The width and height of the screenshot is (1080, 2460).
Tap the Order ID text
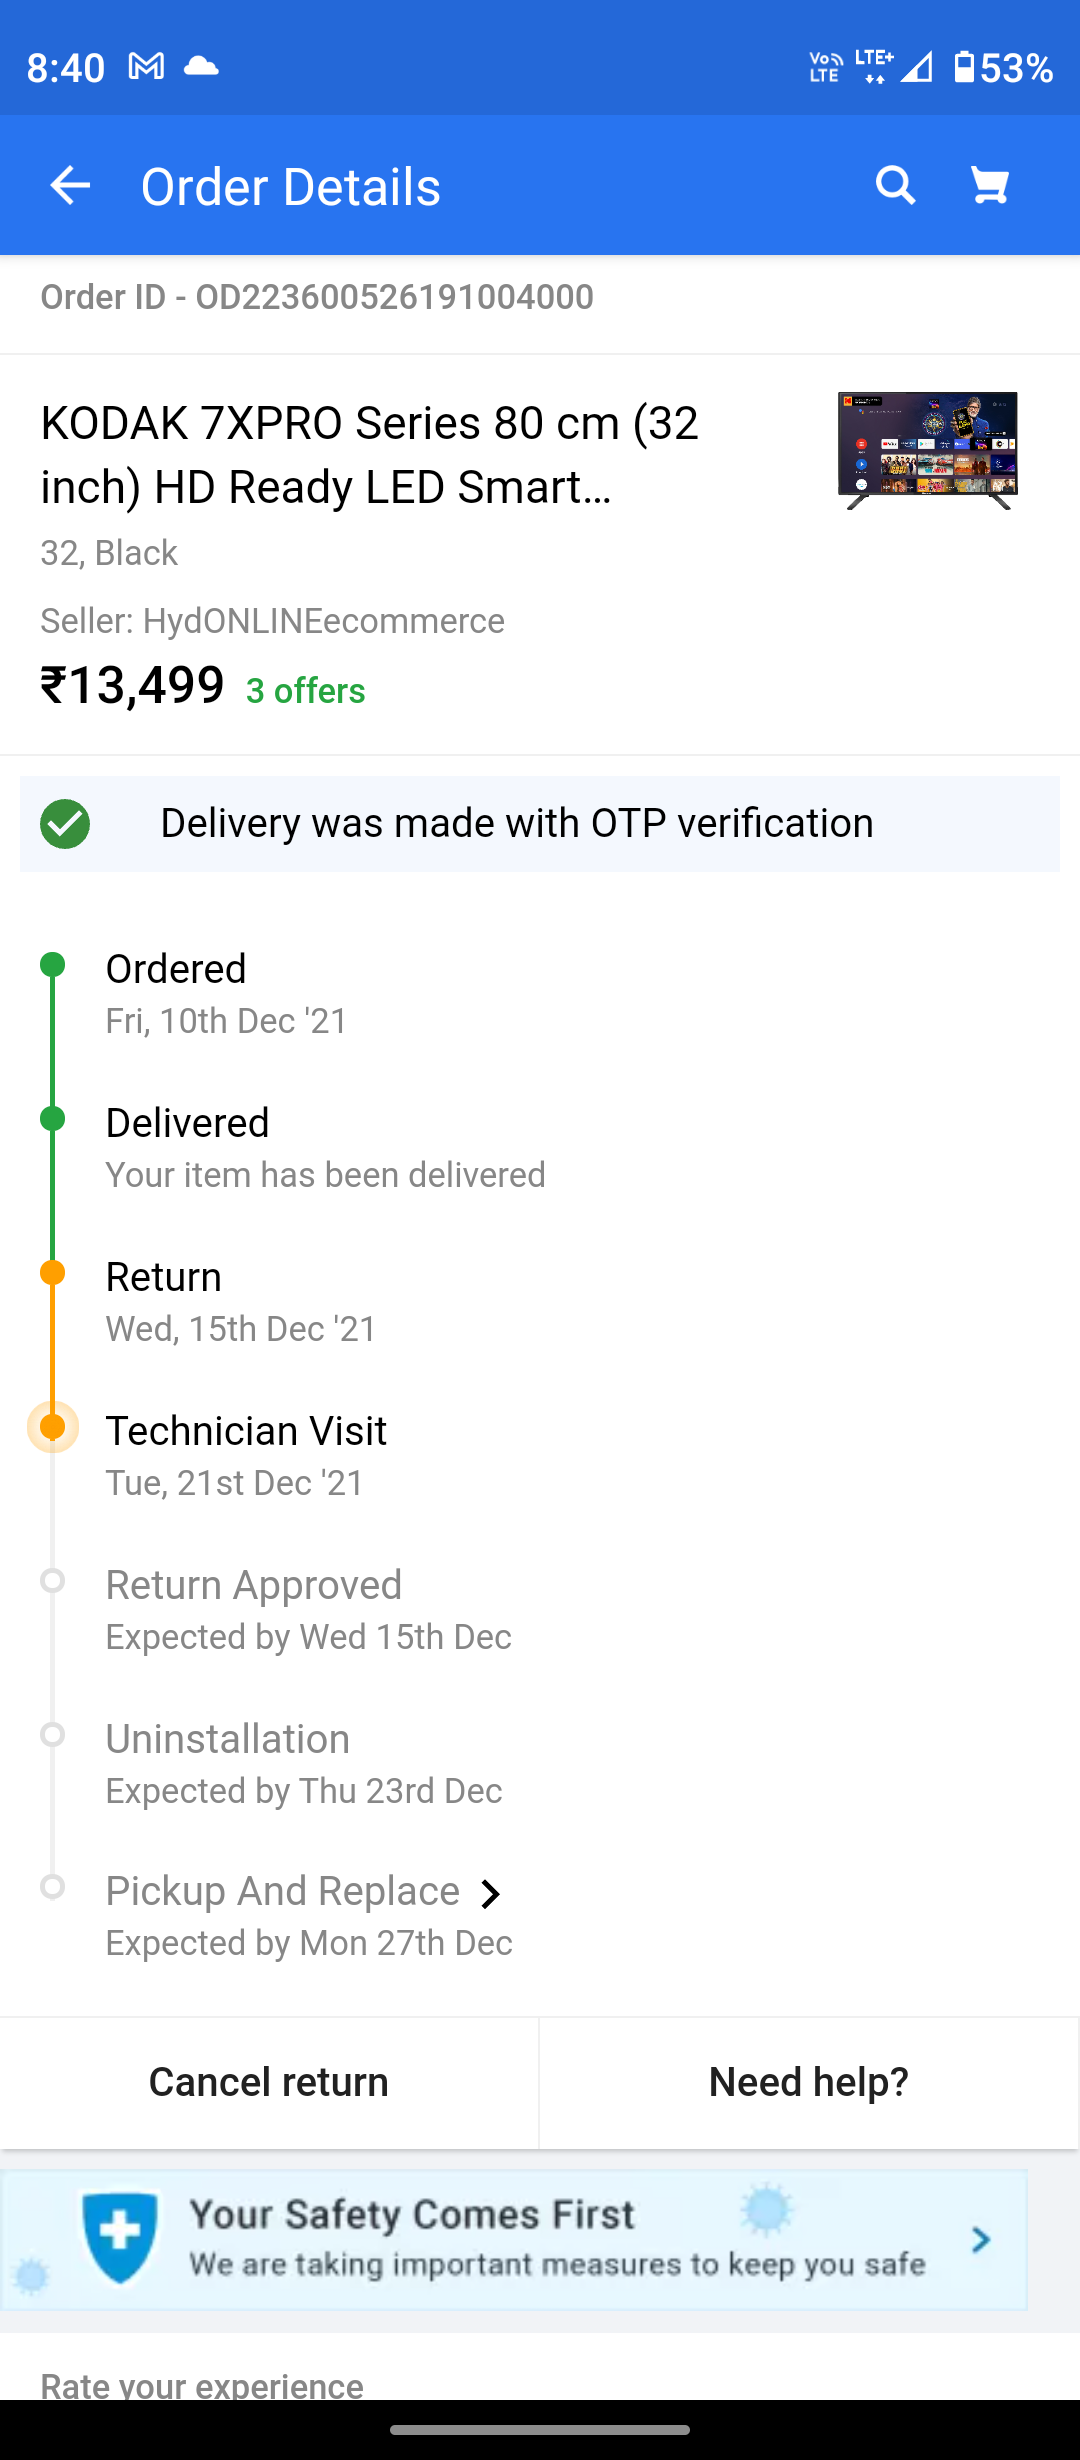coord(317,297)
